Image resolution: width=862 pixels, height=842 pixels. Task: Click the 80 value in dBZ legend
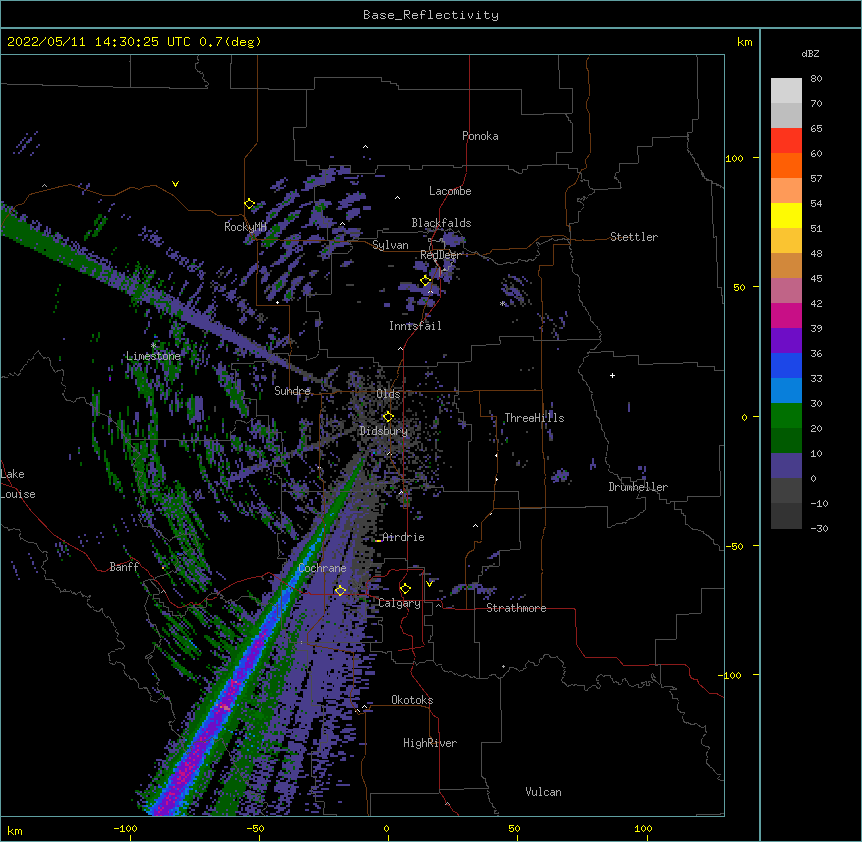point(816,79)
